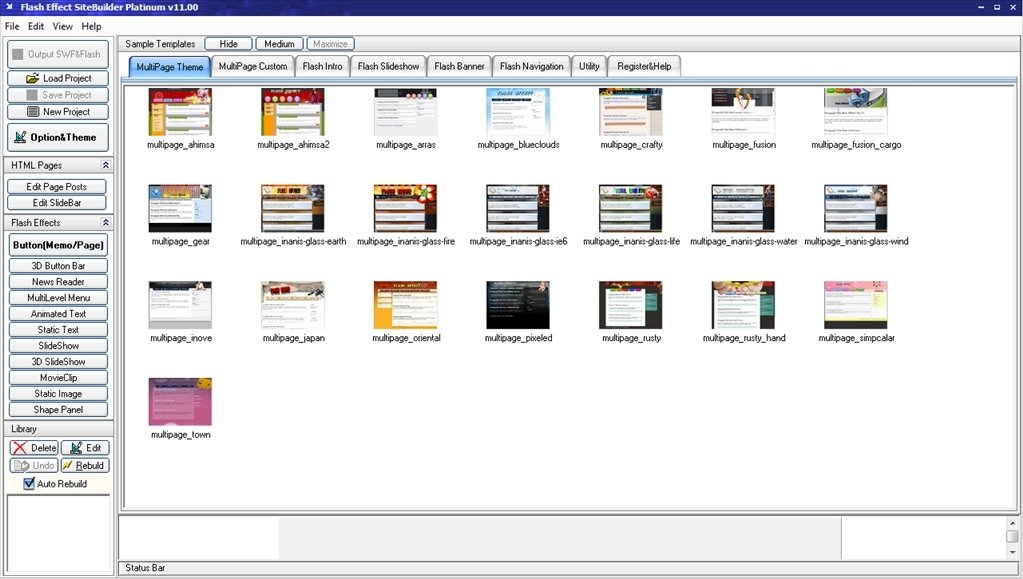
Task: Choose the multipage_arras template thumbnail
Action: pyautogui.click(x=405, y=112)
